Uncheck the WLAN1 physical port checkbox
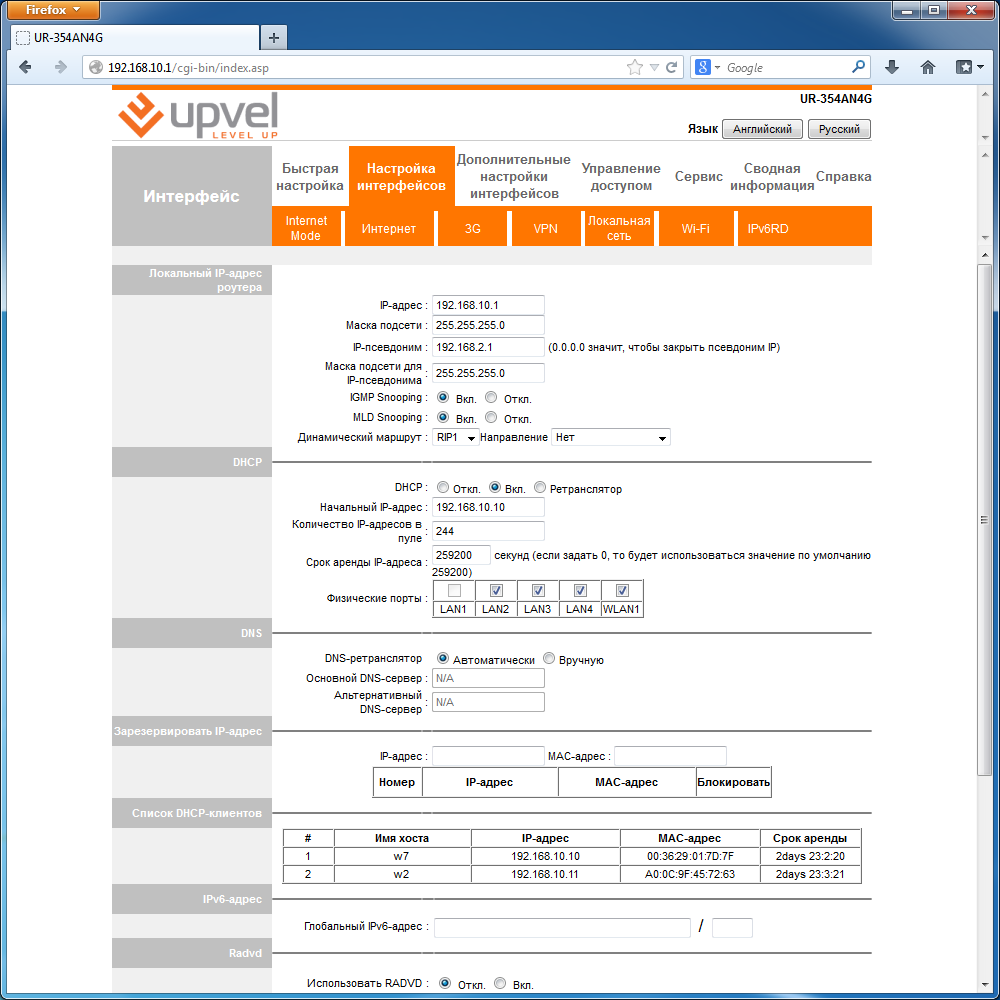Image resolution: width=1000 pixels, height=1000 pixels. pyautogui.click(x=622, y=591)
